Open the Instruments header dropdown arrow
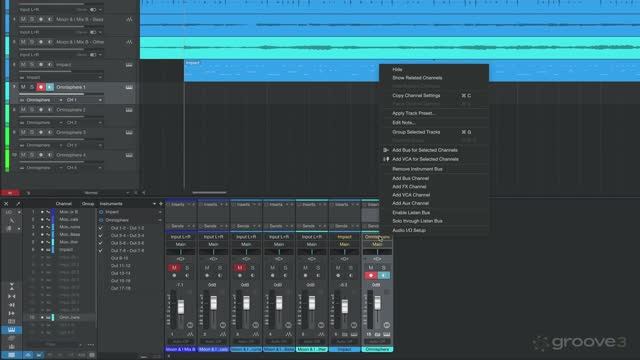 [x=154, y=204]
